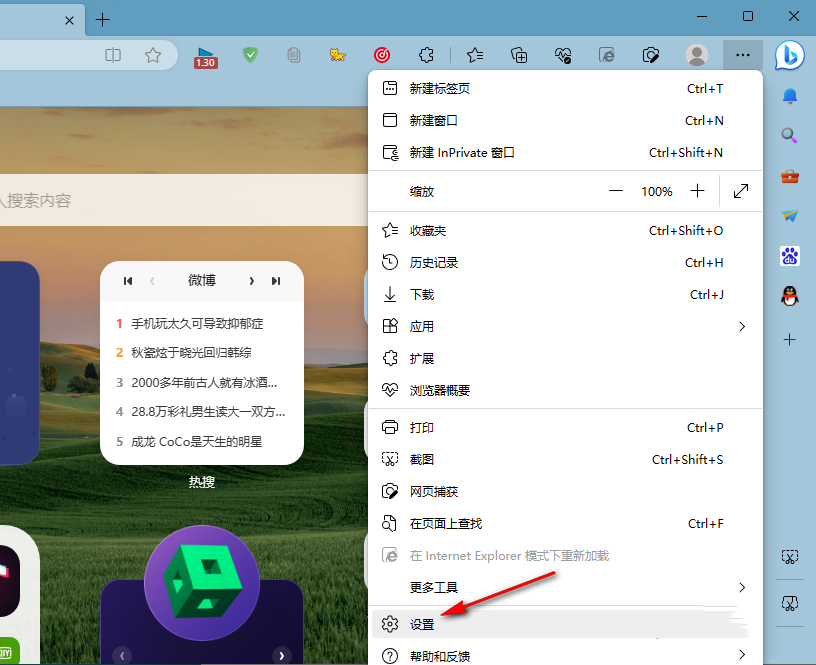Open the green cube app icon
Image resolution: width=816 pixels, height=665 pixels.
click(202, 583)
